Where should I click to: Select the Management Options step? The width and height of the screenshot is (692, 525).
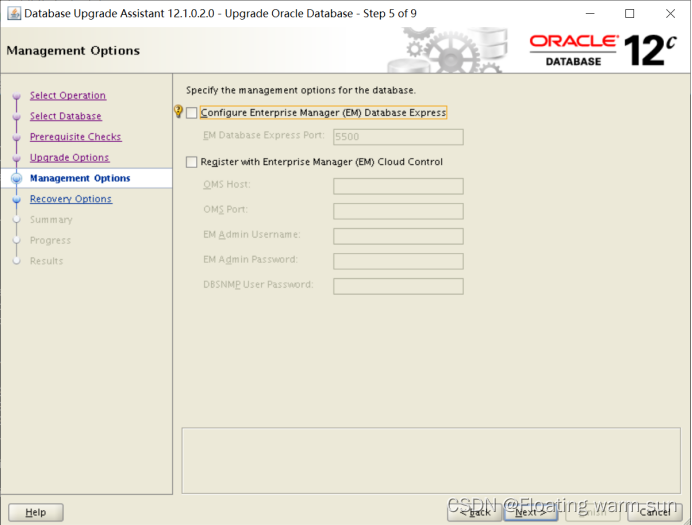(x=80, y=178)
